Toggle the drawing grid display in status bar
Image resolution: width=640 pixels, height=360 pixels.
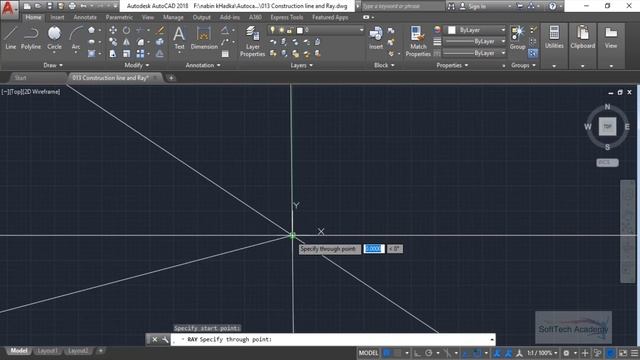tap(387, 353)
